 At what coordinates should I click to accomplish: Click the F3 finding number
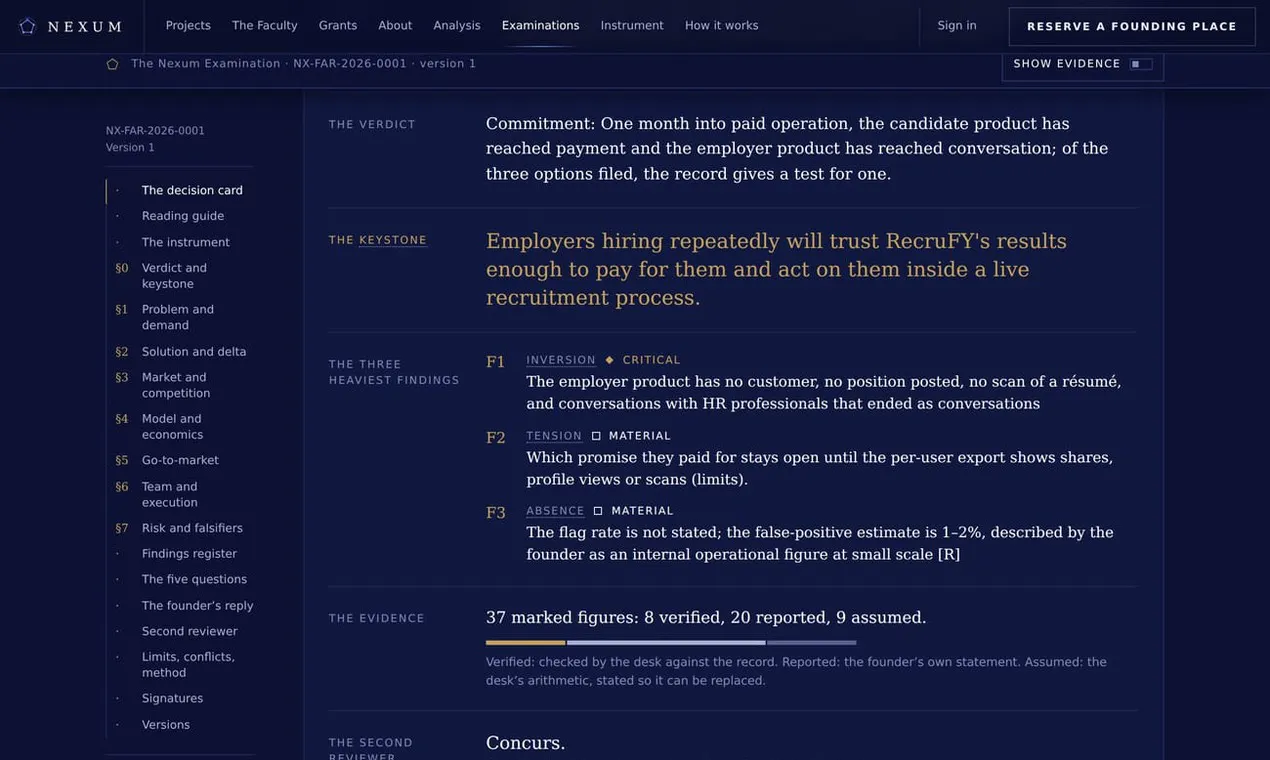(496, 513)
